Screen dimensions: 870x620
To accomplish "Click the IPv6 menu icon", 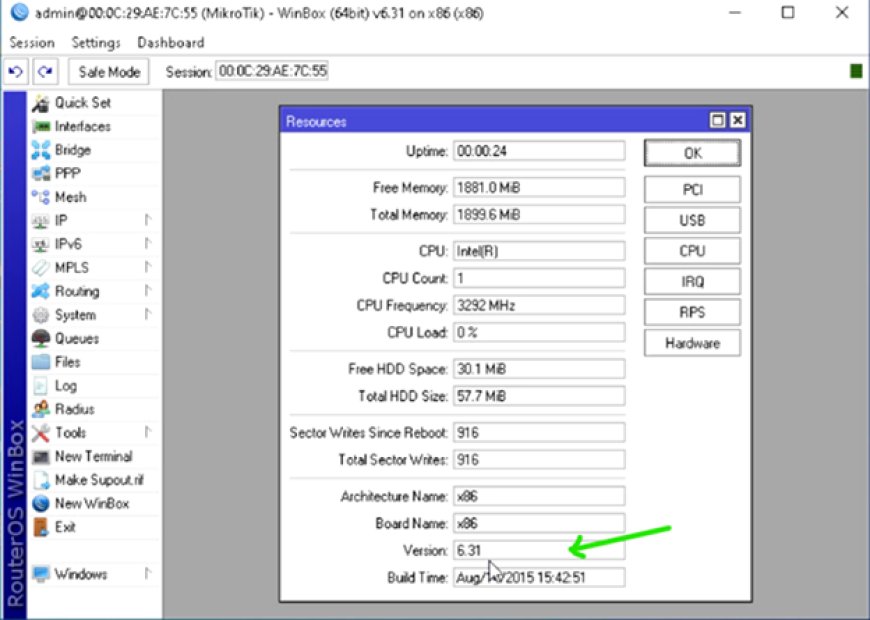I will click(41, 244).
